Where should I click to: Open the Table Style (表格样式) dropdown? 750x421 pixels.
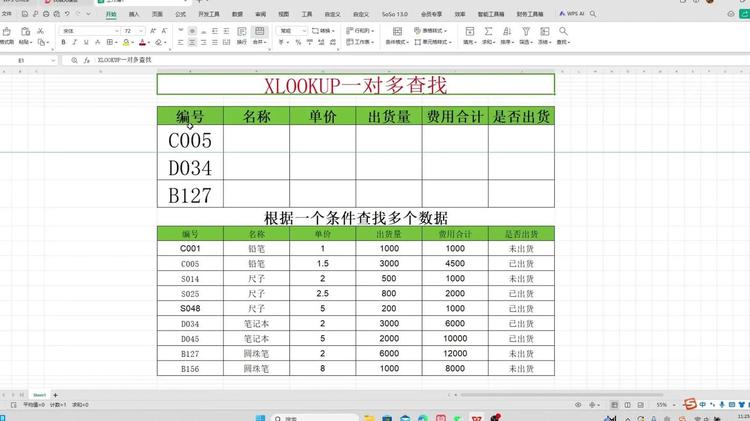pyautogui.click(x=430, y=31)
